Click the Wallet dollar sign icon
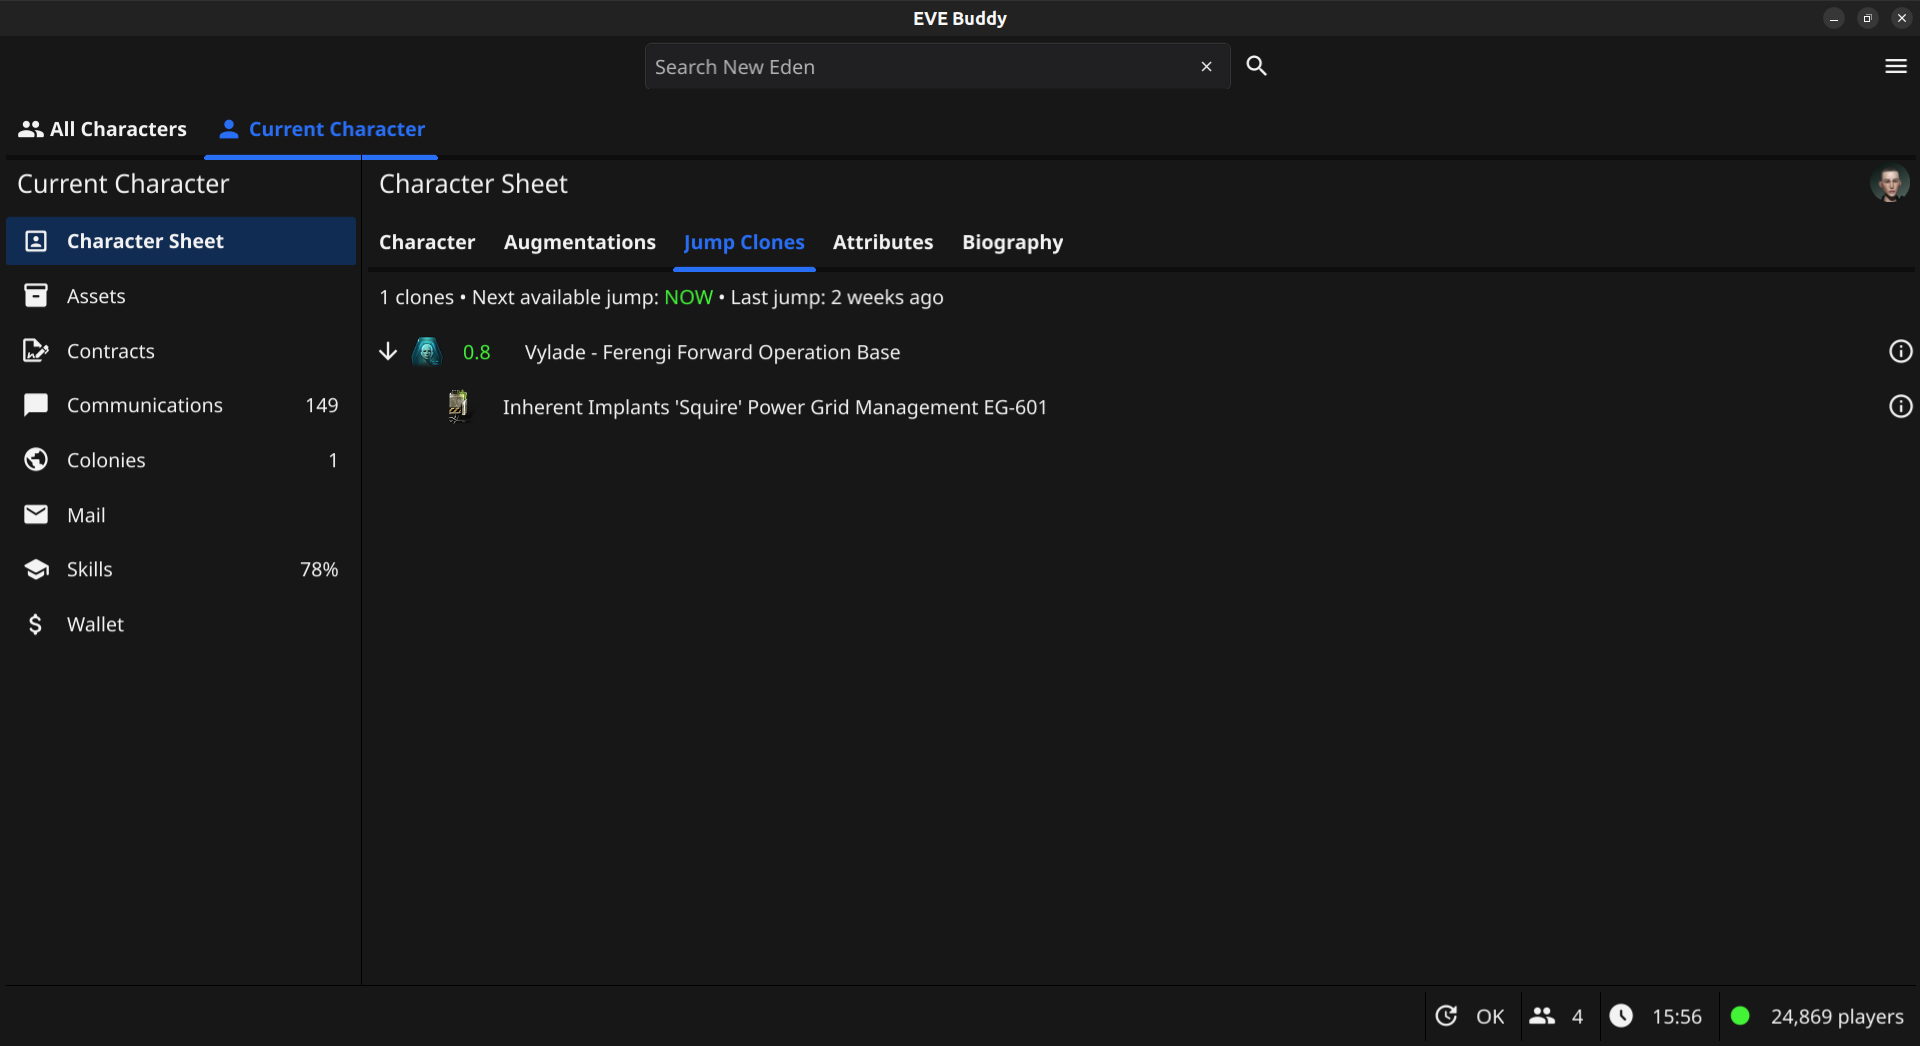1920x1046 pixels. pos(36,624)
